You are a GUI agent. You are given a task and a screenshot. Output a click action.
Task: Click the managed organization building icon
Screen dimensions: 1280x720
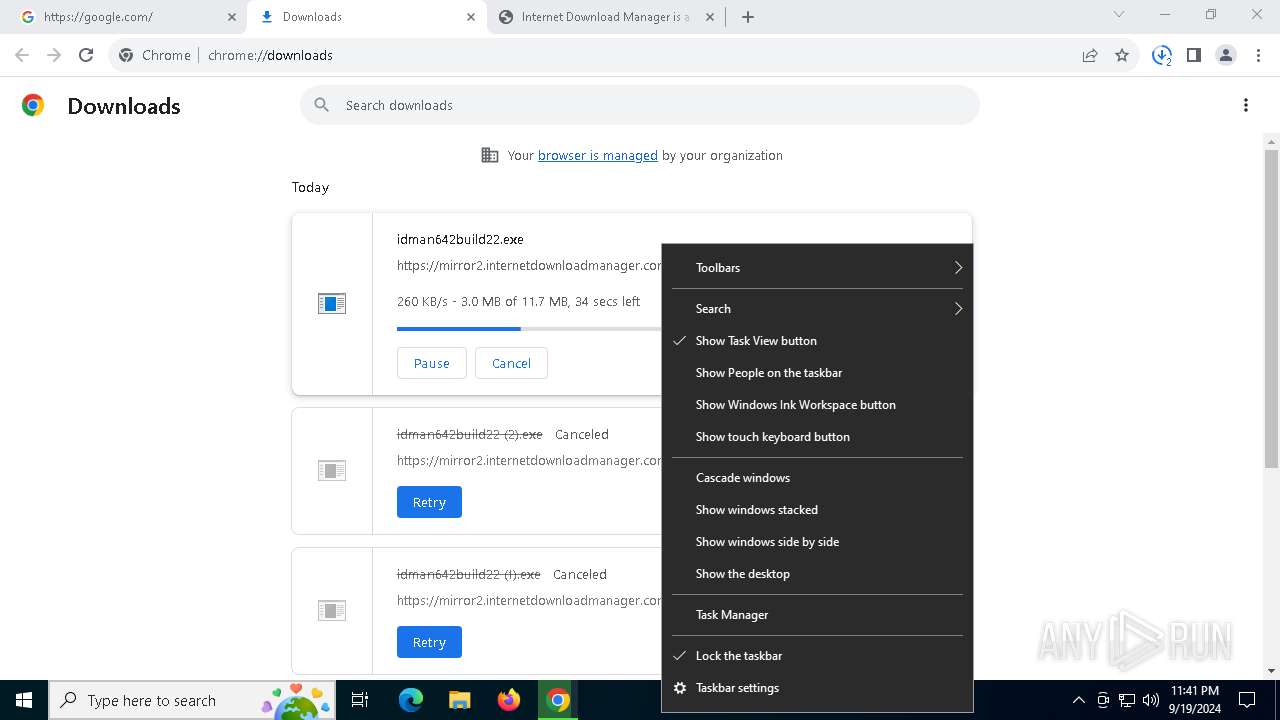(x=490, y=155)
